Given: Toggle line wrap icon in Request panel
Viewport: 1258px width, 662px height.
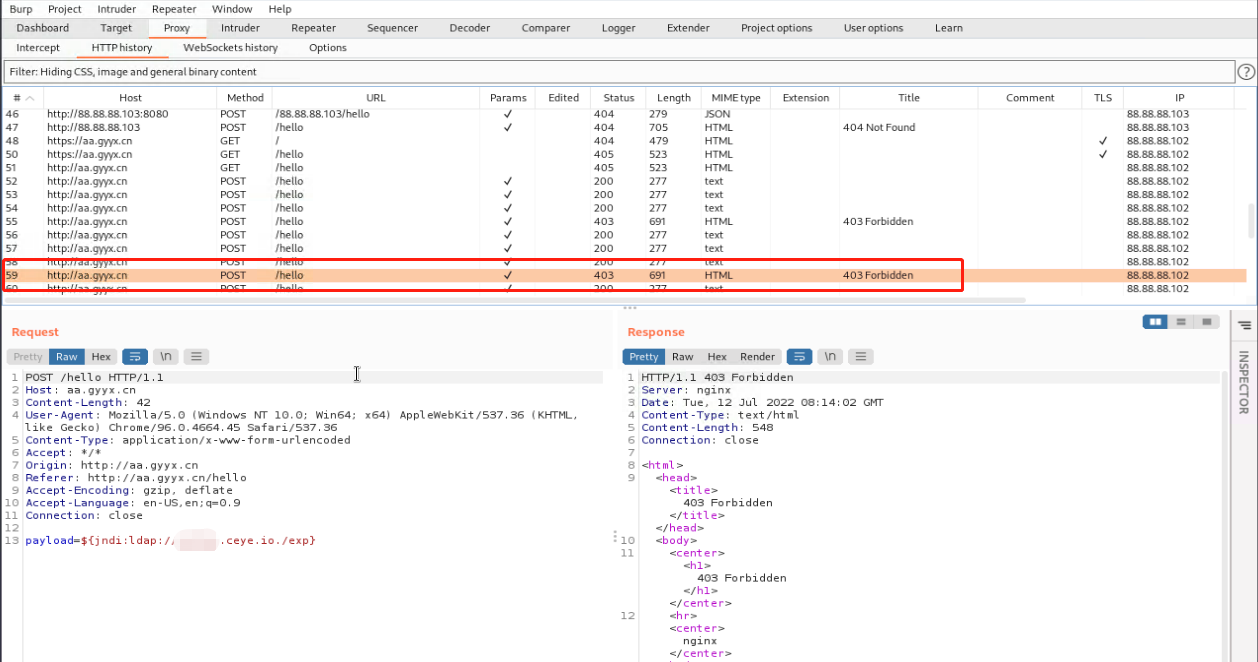Looking at the screenshot, I should [135, 356].
